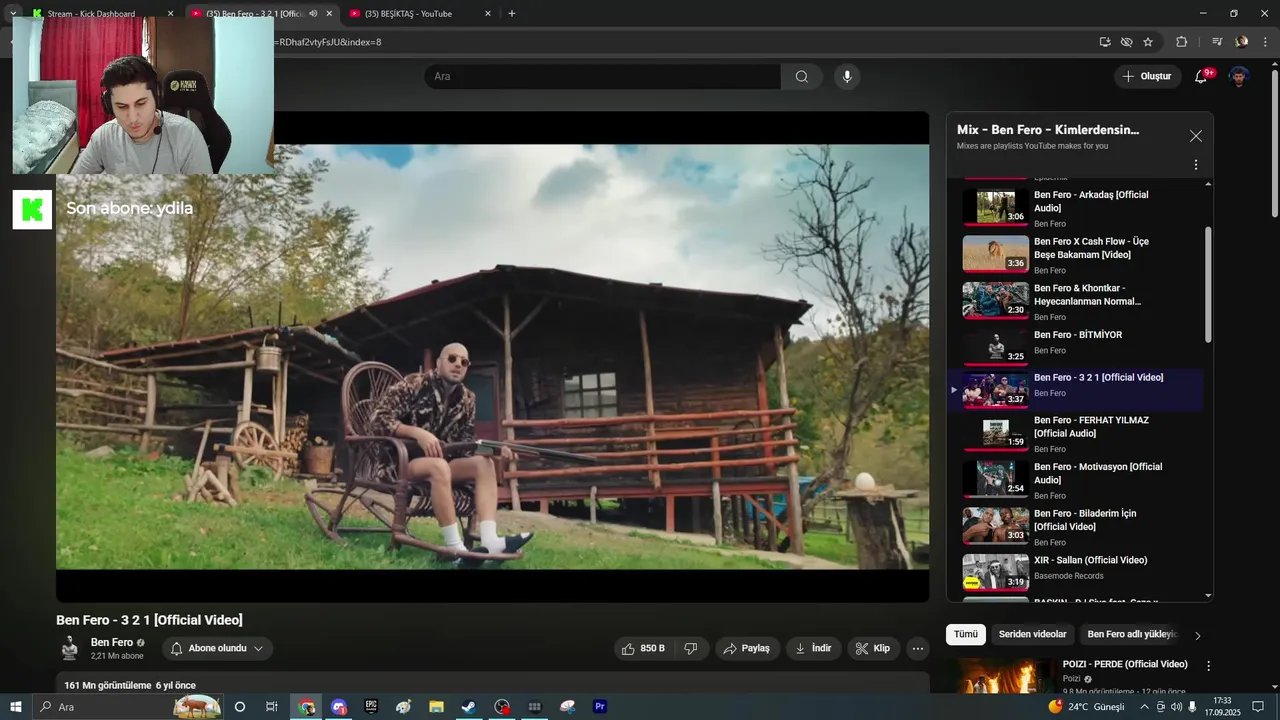The image size is (1280, 720).
Task: Open Chrome extensions puzzle icon
Action: click(x=1181, y=42)
